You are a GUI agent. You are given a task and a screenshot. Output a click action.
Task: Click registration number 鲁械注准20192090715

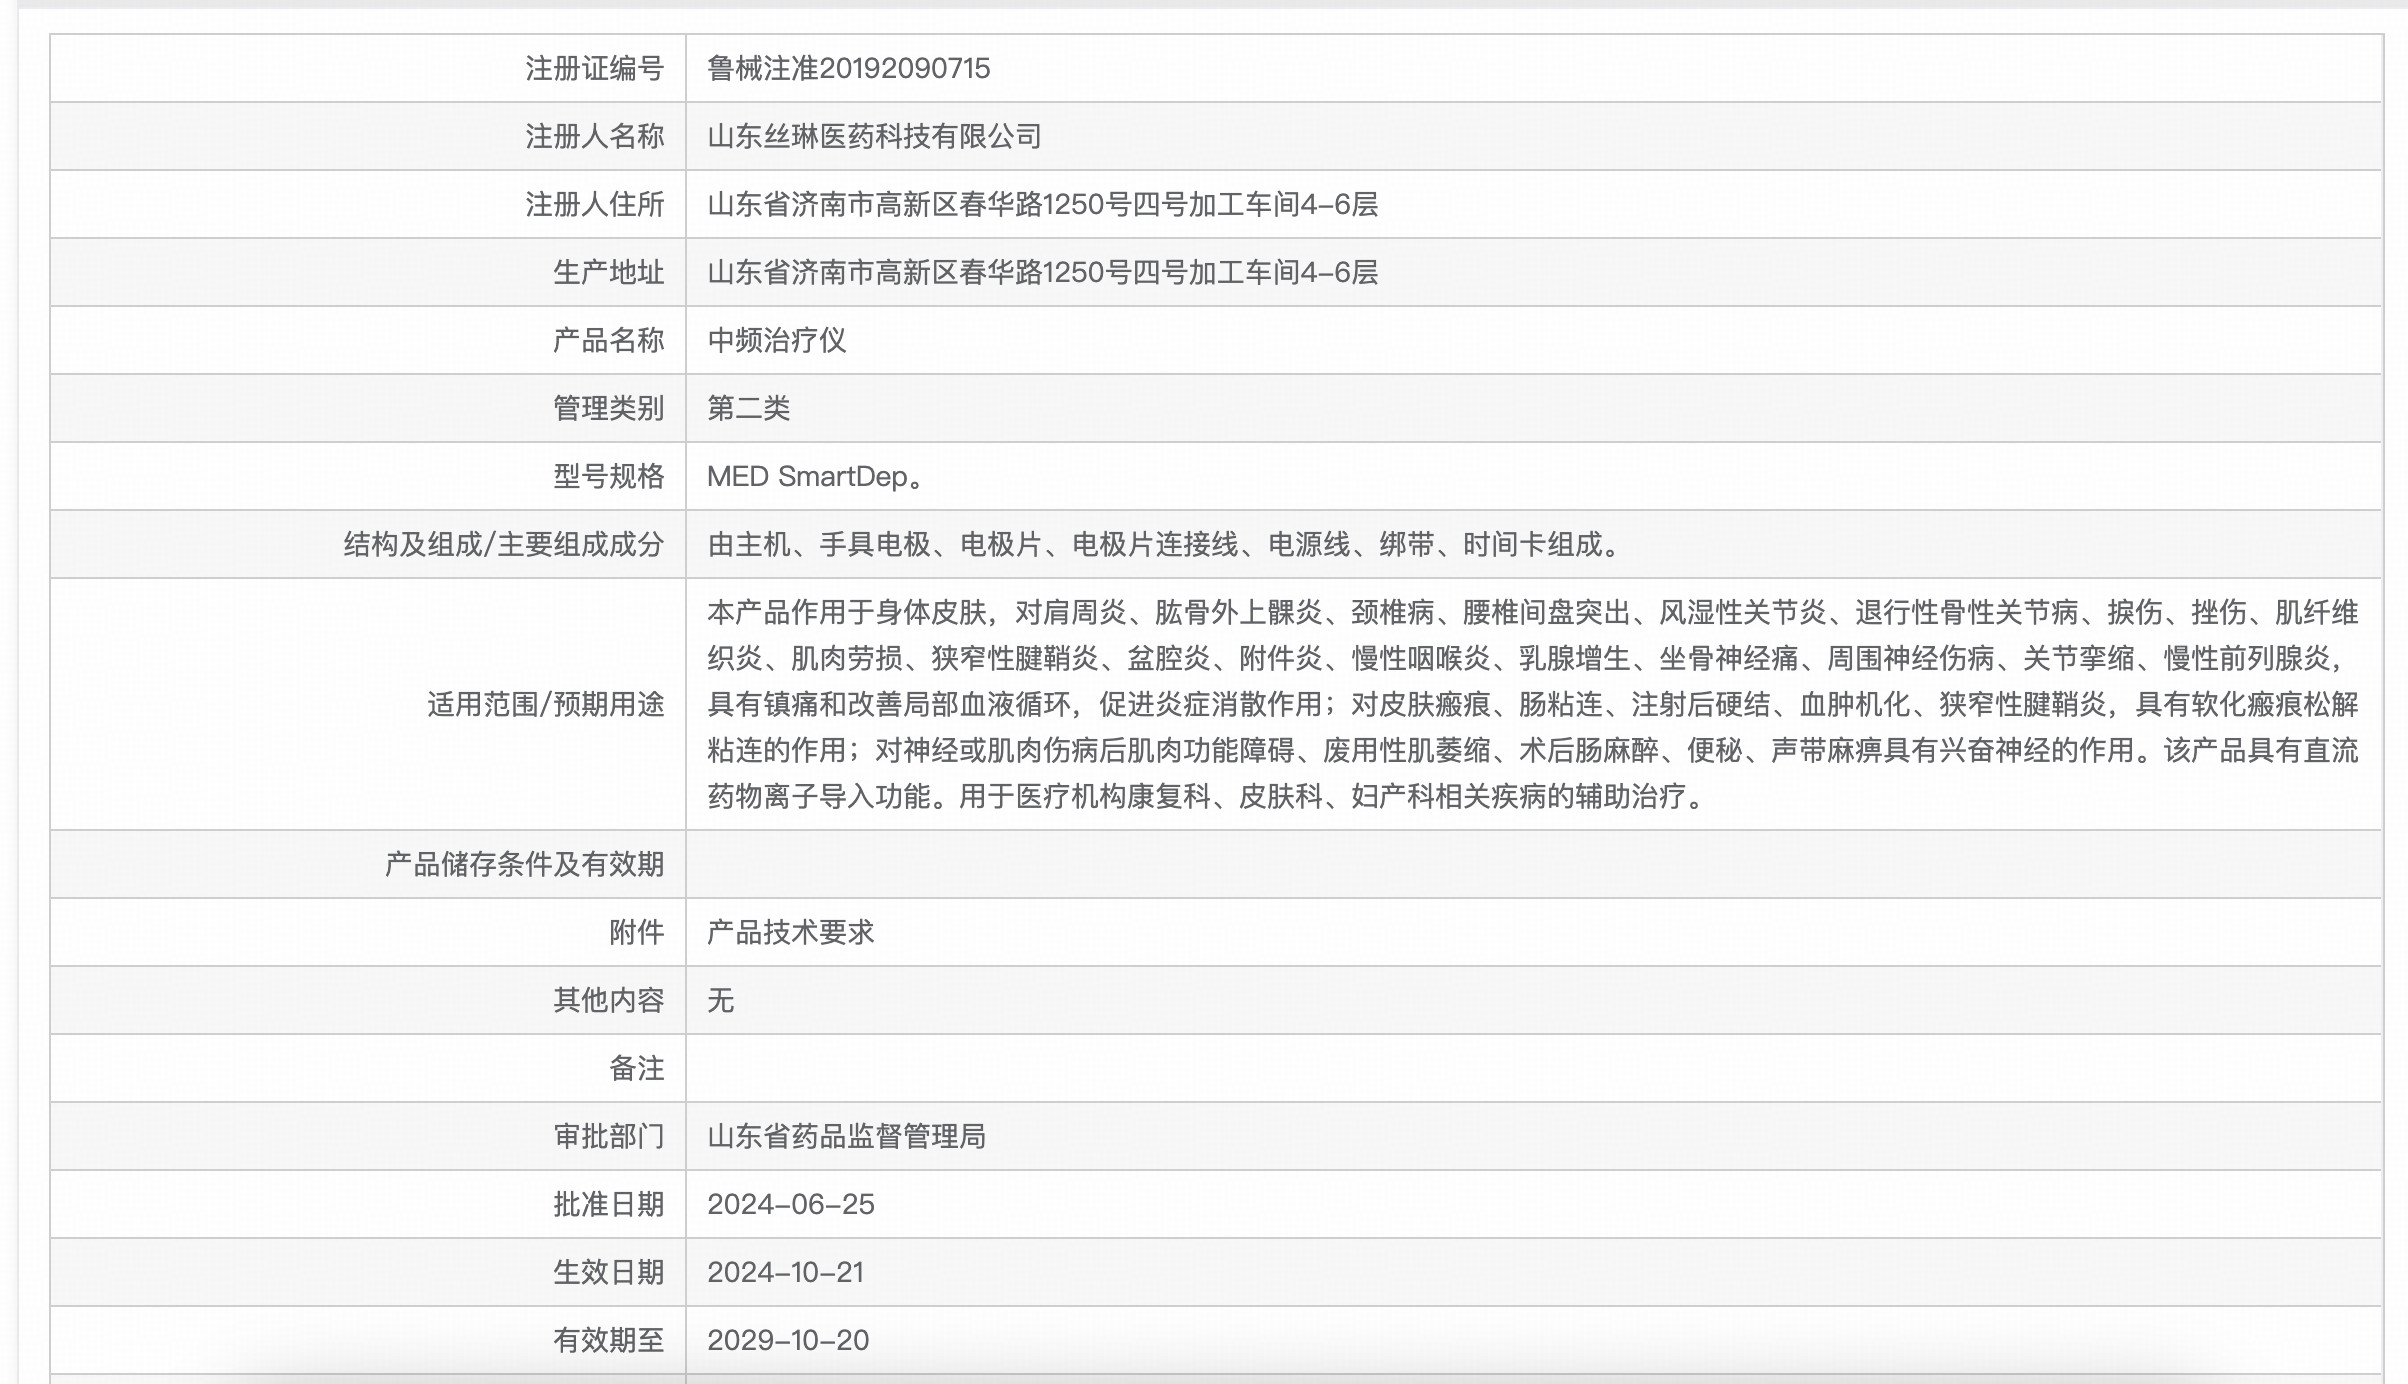848,68
